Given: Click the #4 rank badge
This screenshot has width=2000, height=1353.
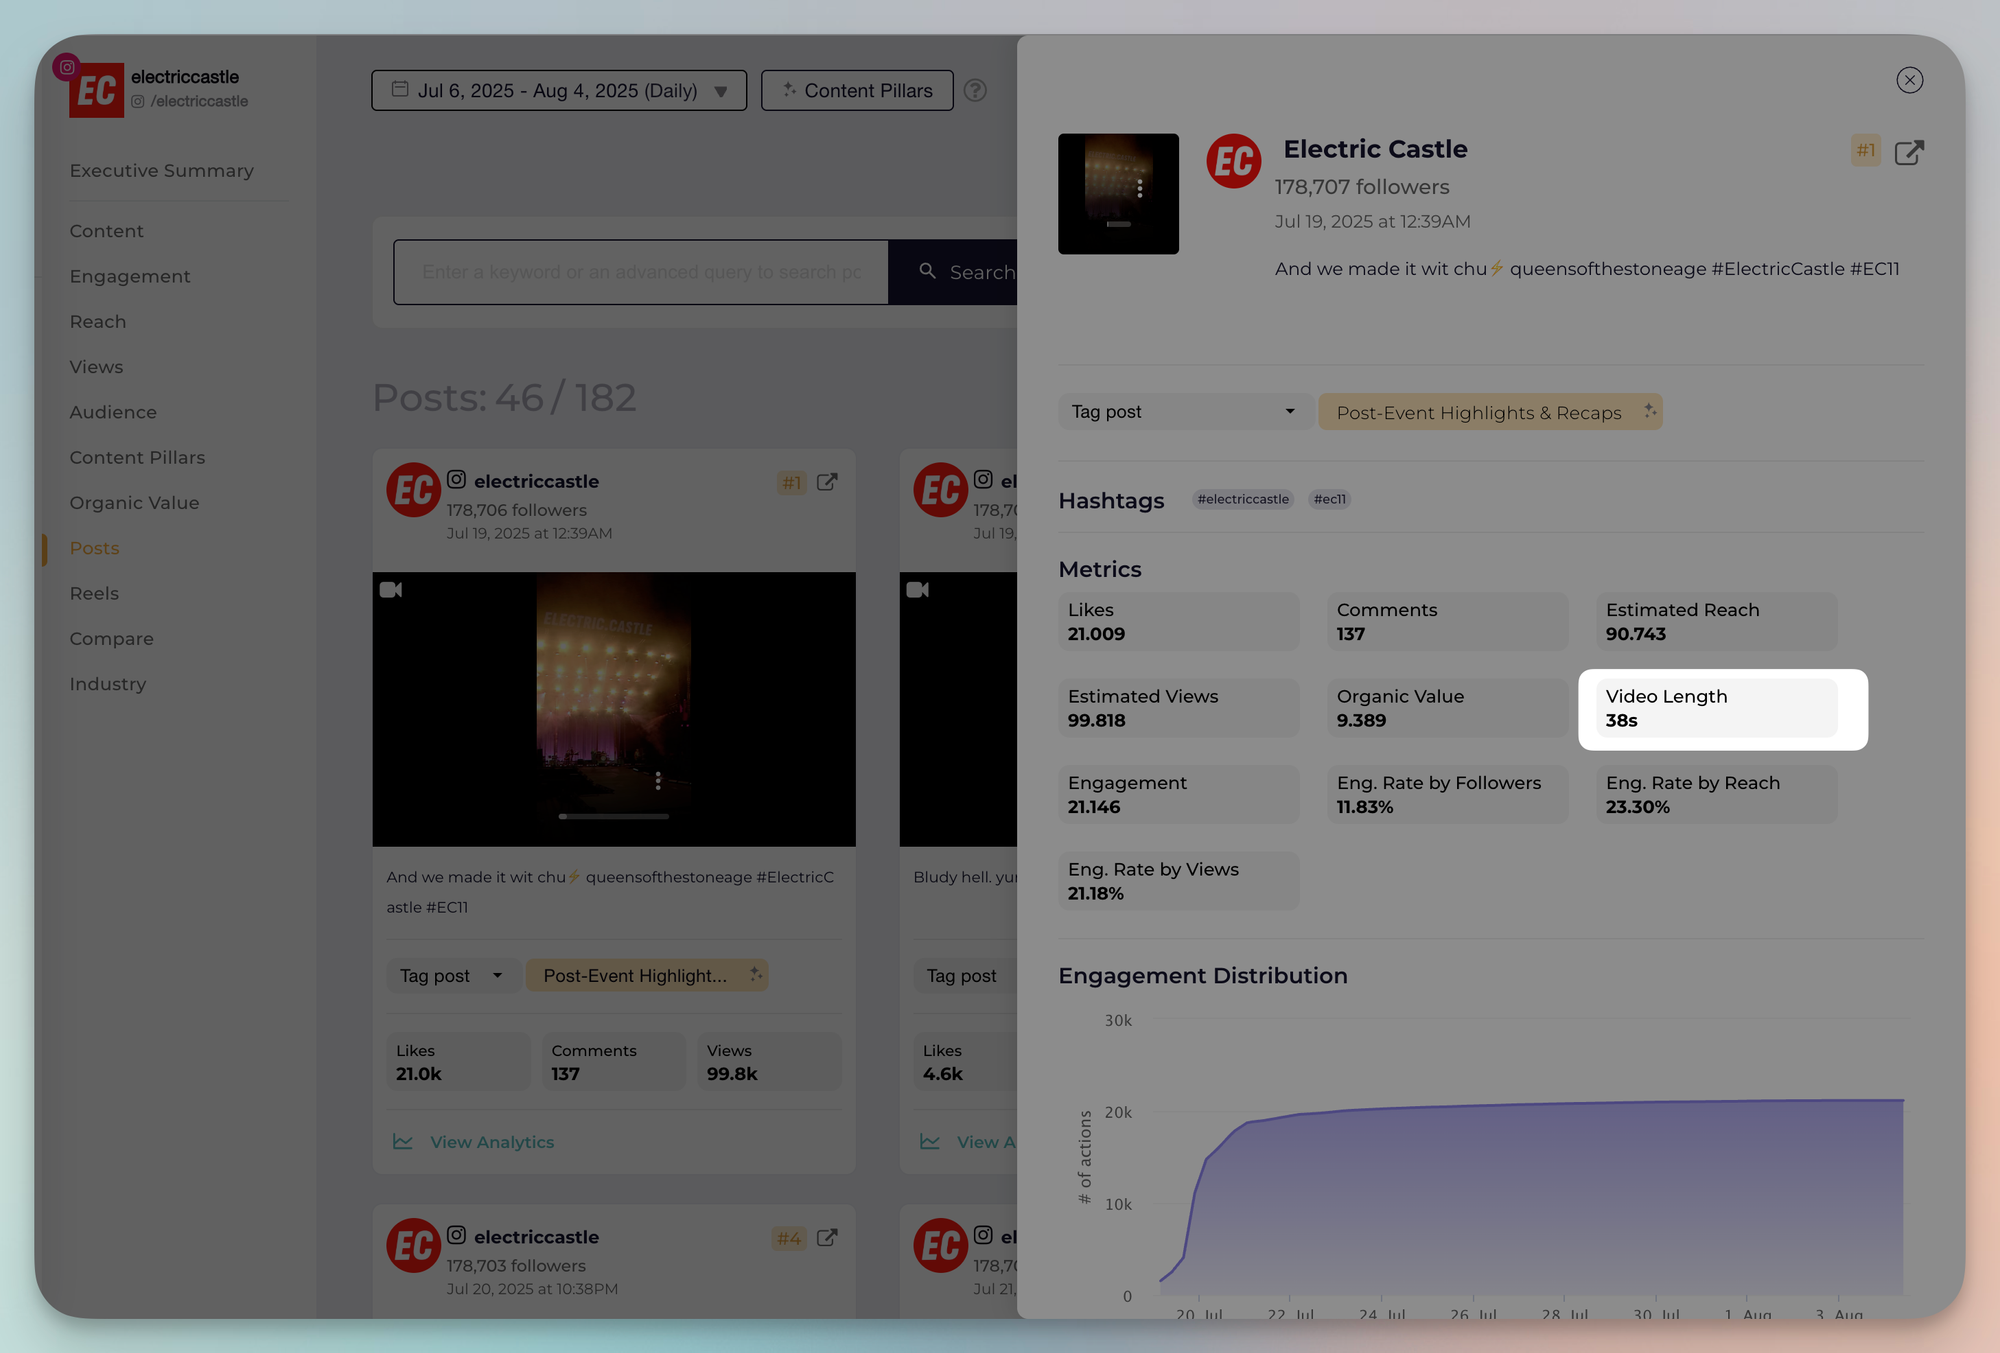Looking at the screenshot, I should [789, 1239].
